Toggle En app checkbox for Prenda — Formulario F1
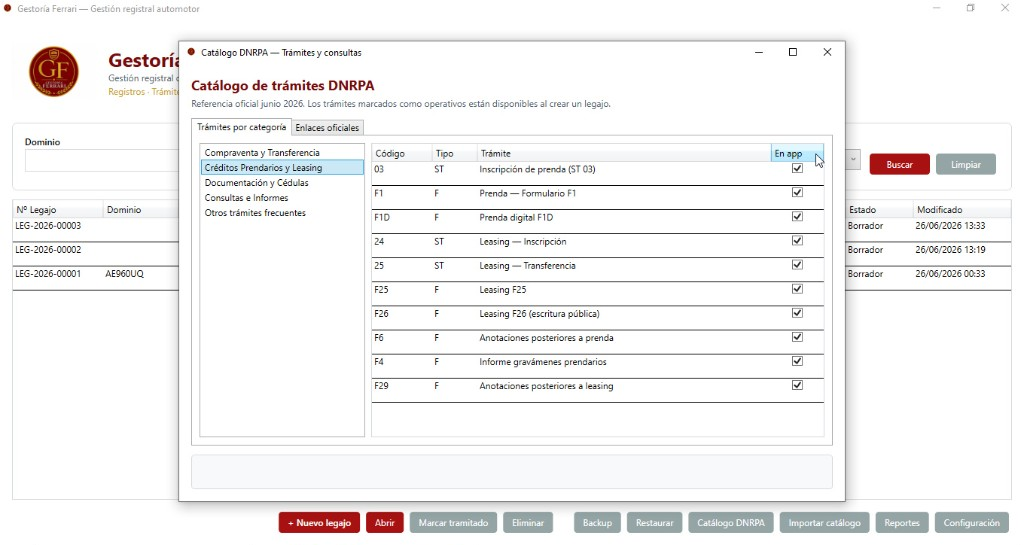 click(797, 193)
